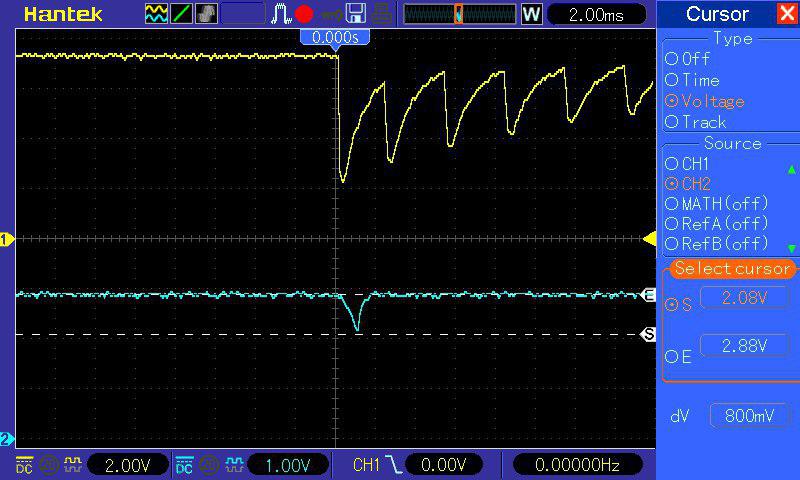Image resolution: width=800 pixels, height=480 pixels.
Task: Click the empty status box in top bar
Action: pos(243,14)
